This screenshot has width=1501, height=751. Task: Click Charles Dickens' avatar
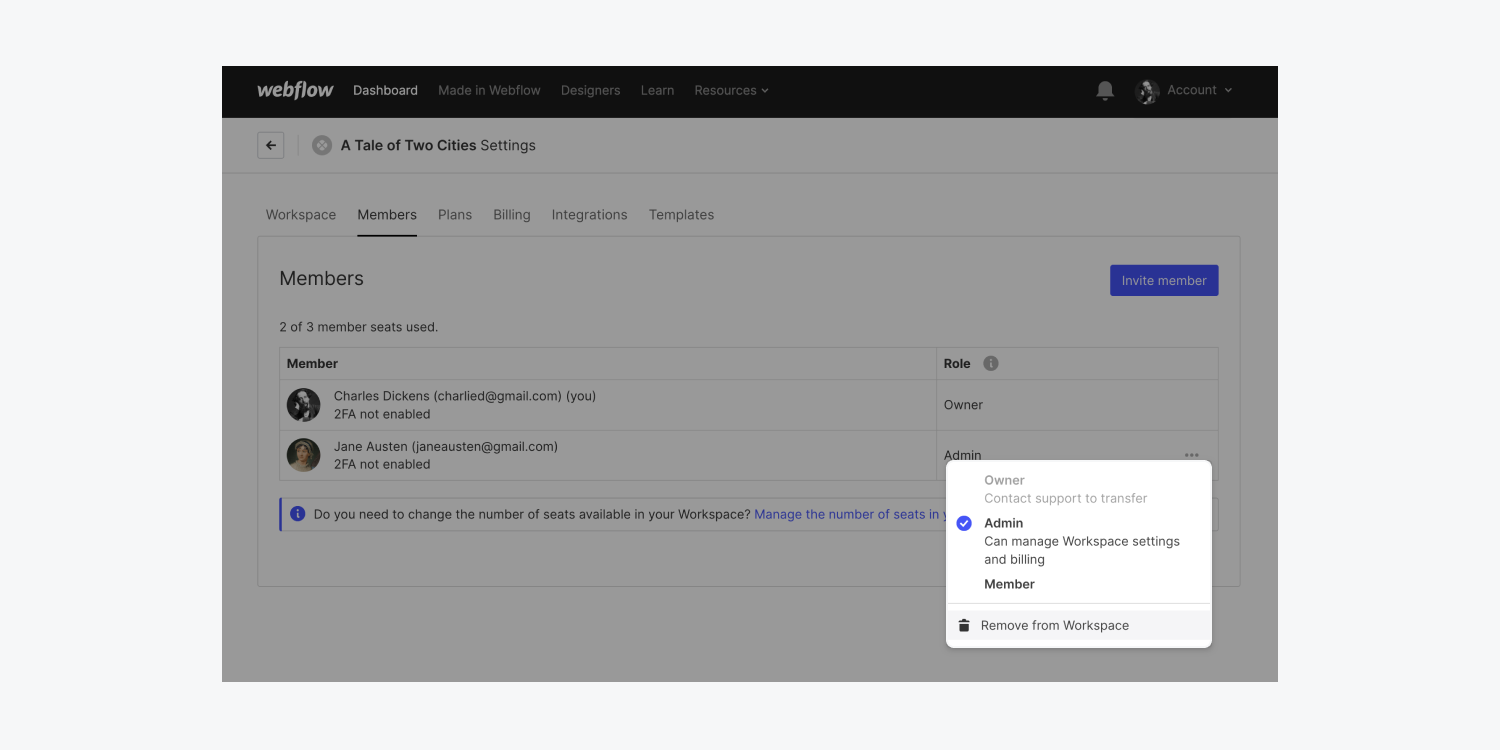click(x=304, y=405)
